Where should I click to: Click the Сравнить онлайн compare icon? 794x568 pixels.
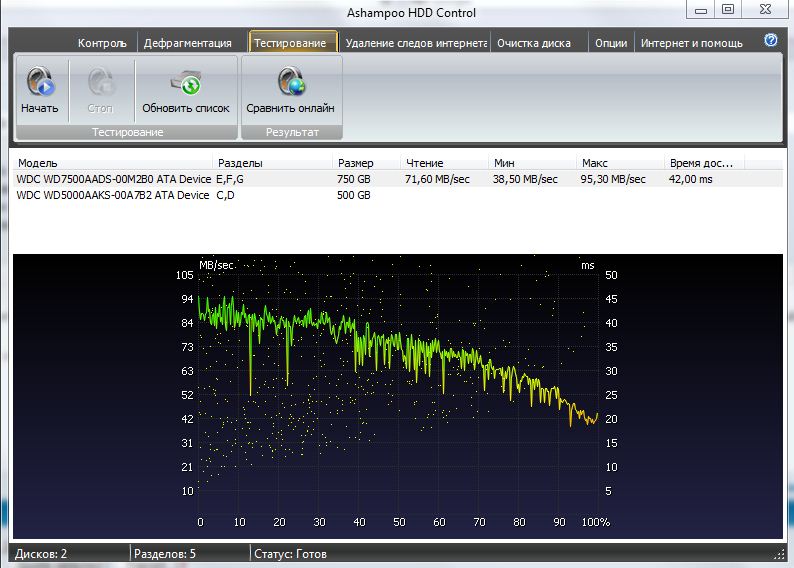tap(290, 82)
